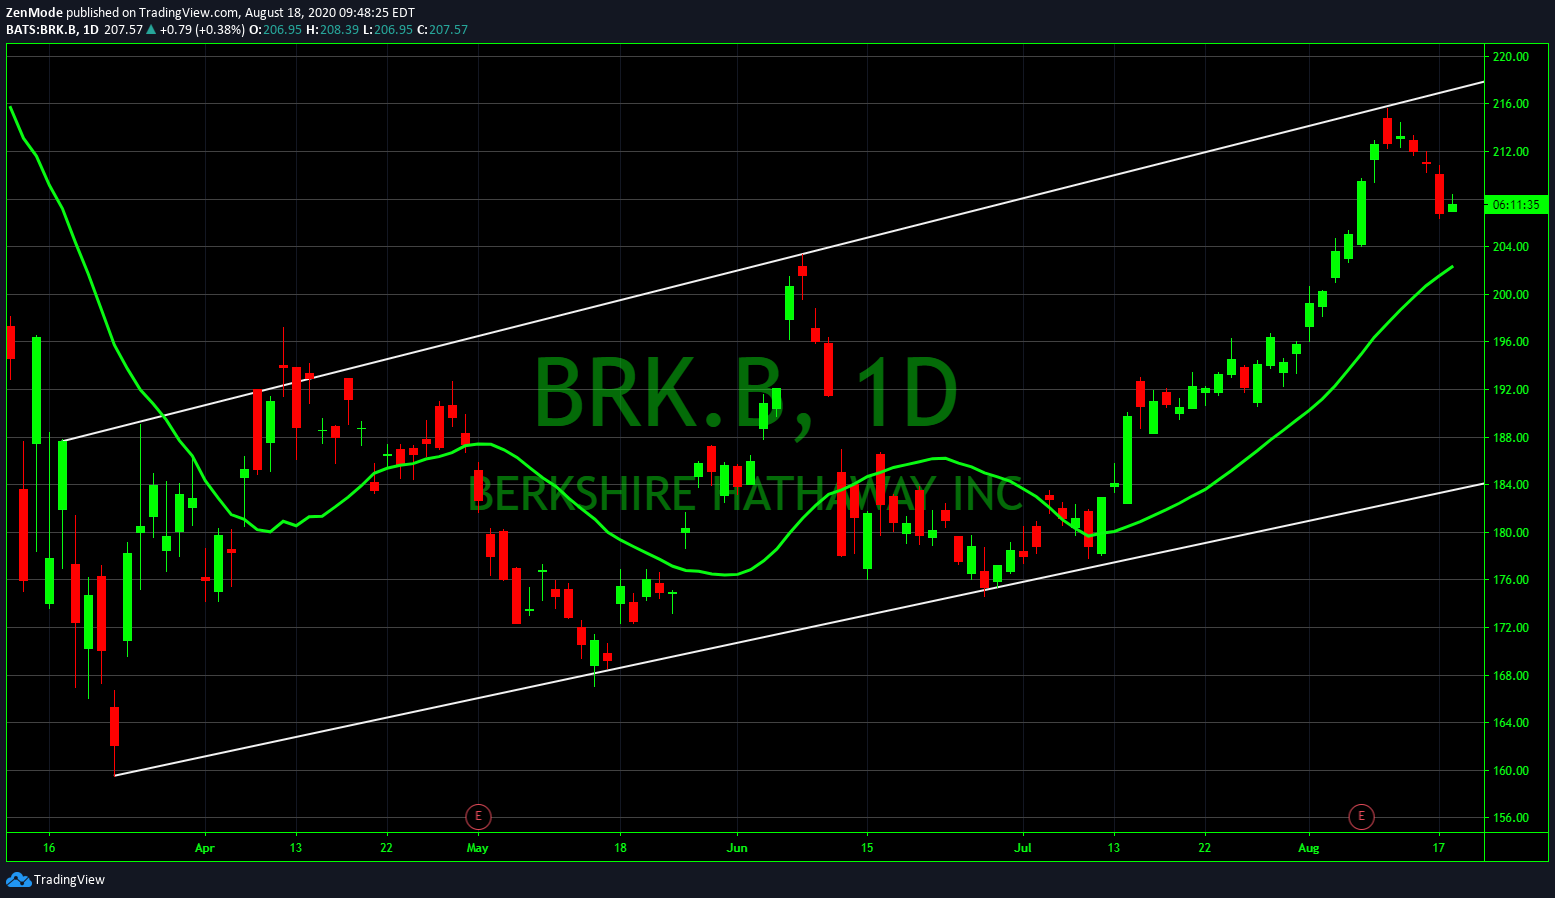
Task: Click the Jul label on time axis
Action: click(1023, 848)
